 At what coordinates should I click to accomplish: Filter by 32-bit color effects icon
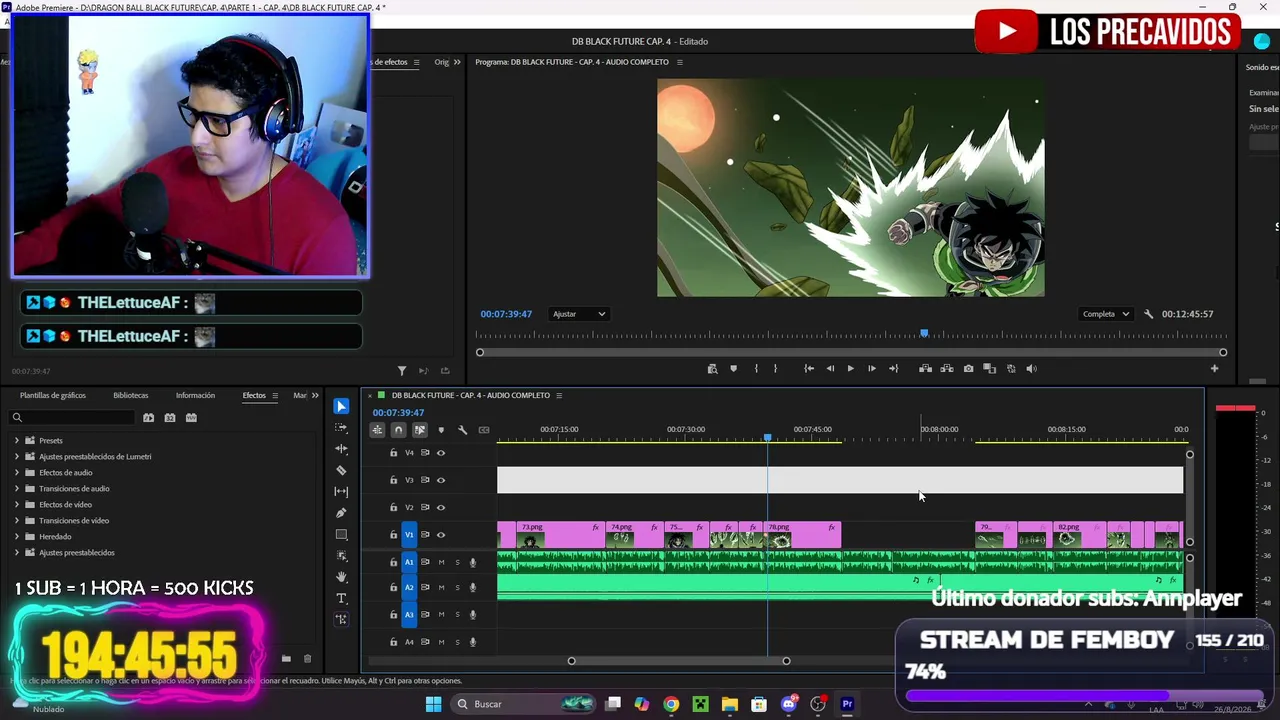pyautogui.click(x=170, y=418)
